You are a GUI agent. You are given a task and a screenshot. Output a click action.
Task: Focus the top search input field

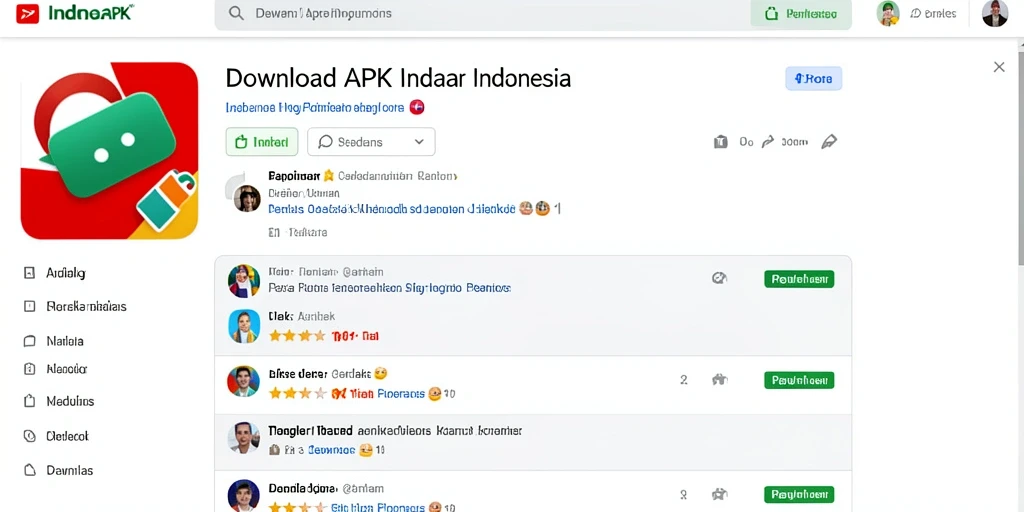[x=482, y=14]
